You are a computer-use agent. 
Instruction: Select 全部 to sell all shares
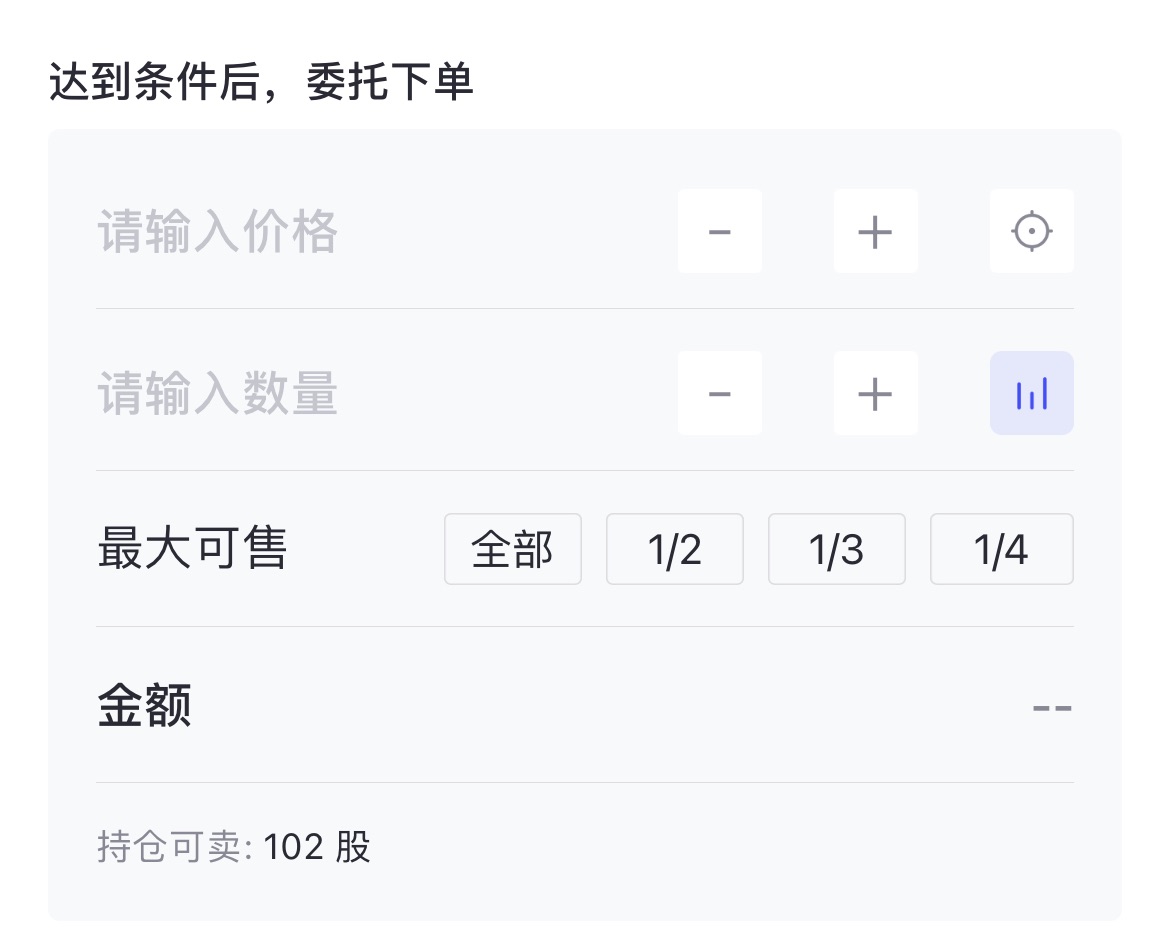click(x=513, y=549)
